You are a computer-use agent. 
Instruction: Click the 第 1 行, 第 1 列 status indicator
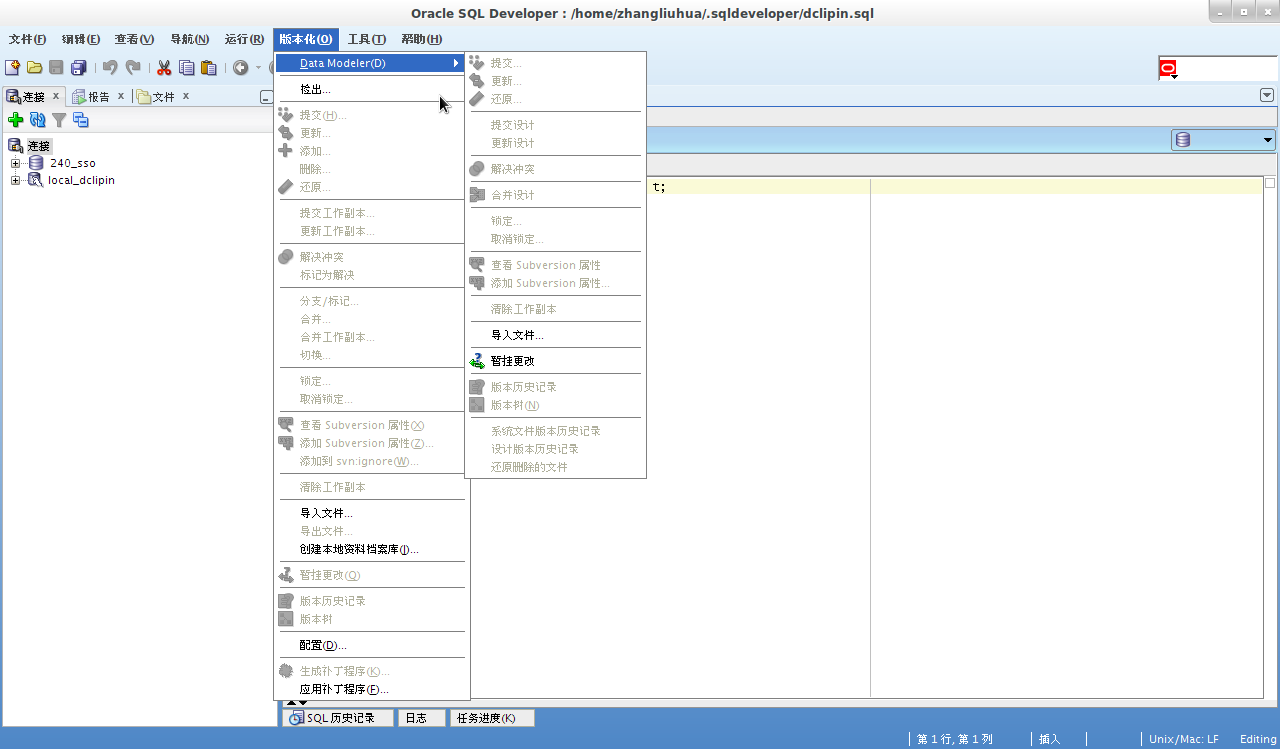(955, 739)
